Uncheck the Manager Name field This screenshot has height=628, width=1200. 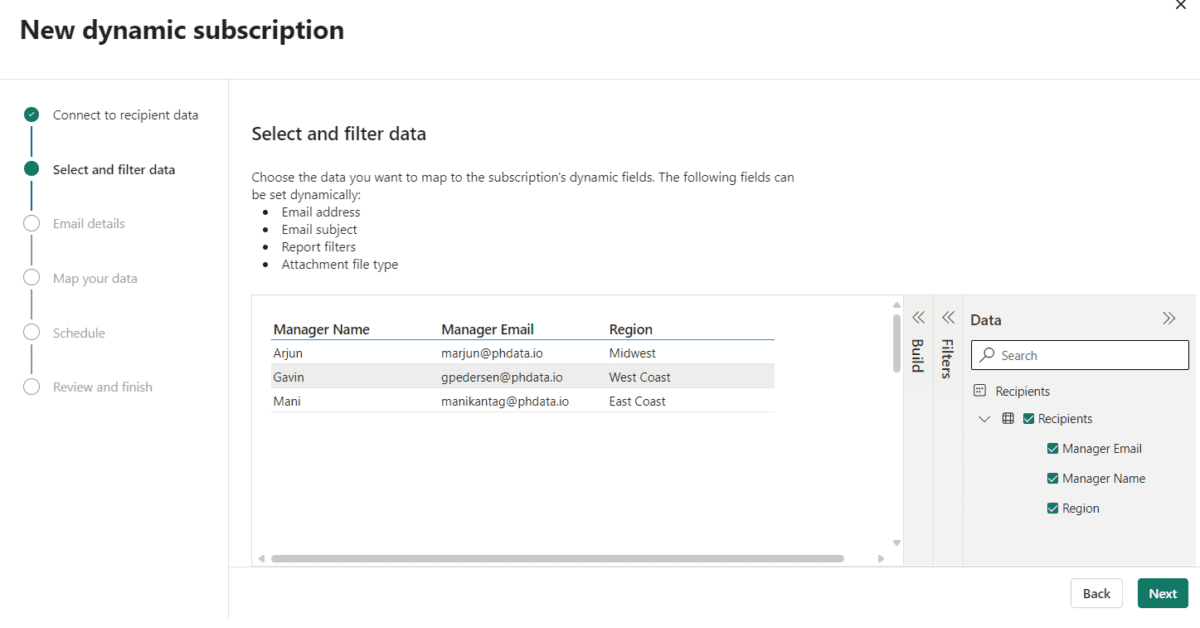pos(1052,478)
